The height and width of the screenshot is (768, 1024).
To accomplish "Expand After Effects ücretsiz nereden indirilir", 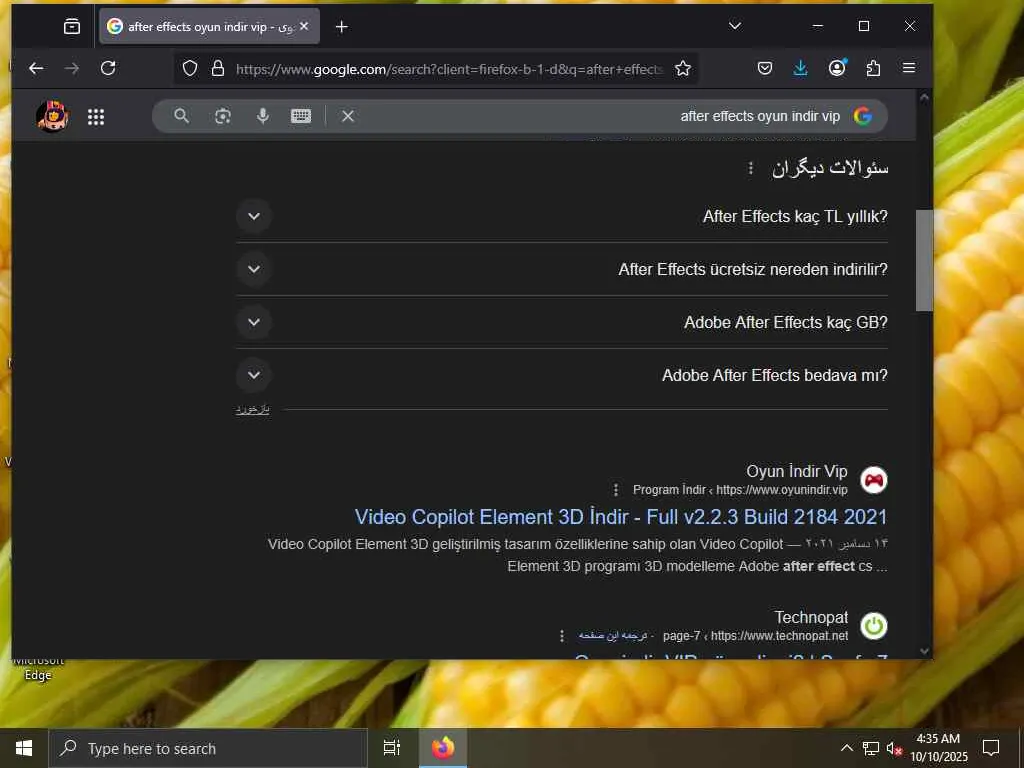I will click(x=562, y=269).
